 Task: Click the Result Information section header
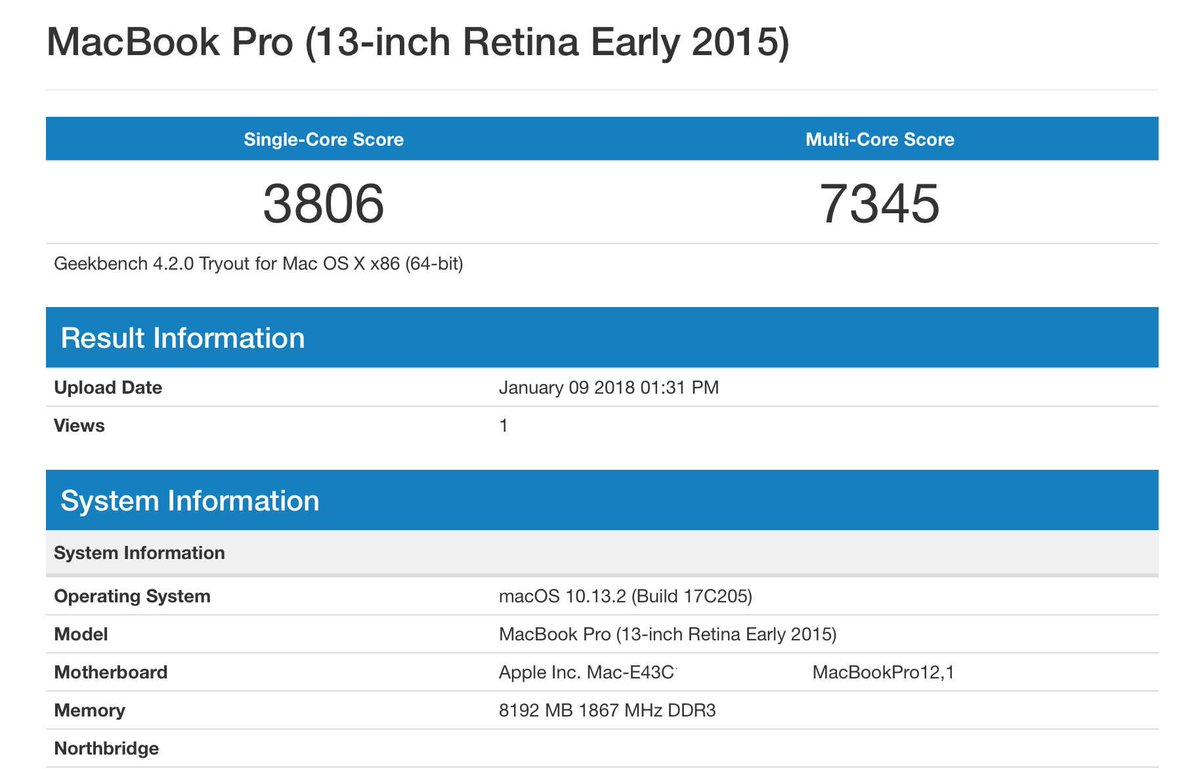click(602, 338)
